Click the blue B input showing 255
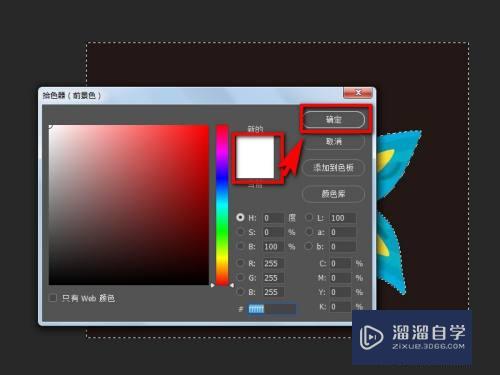 273,292
